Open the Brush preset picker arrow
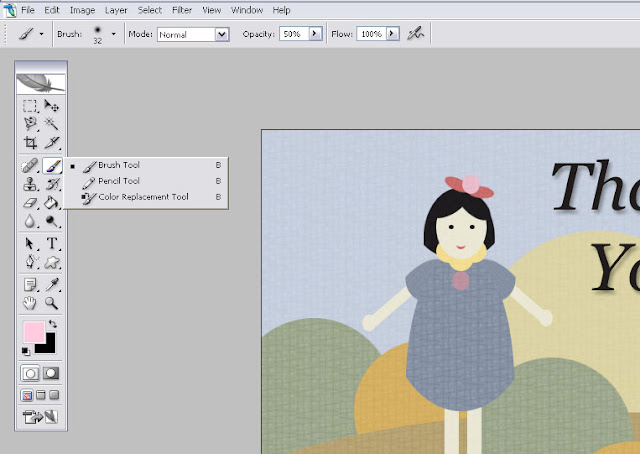 pyautogui.click(x=113, y=34)
